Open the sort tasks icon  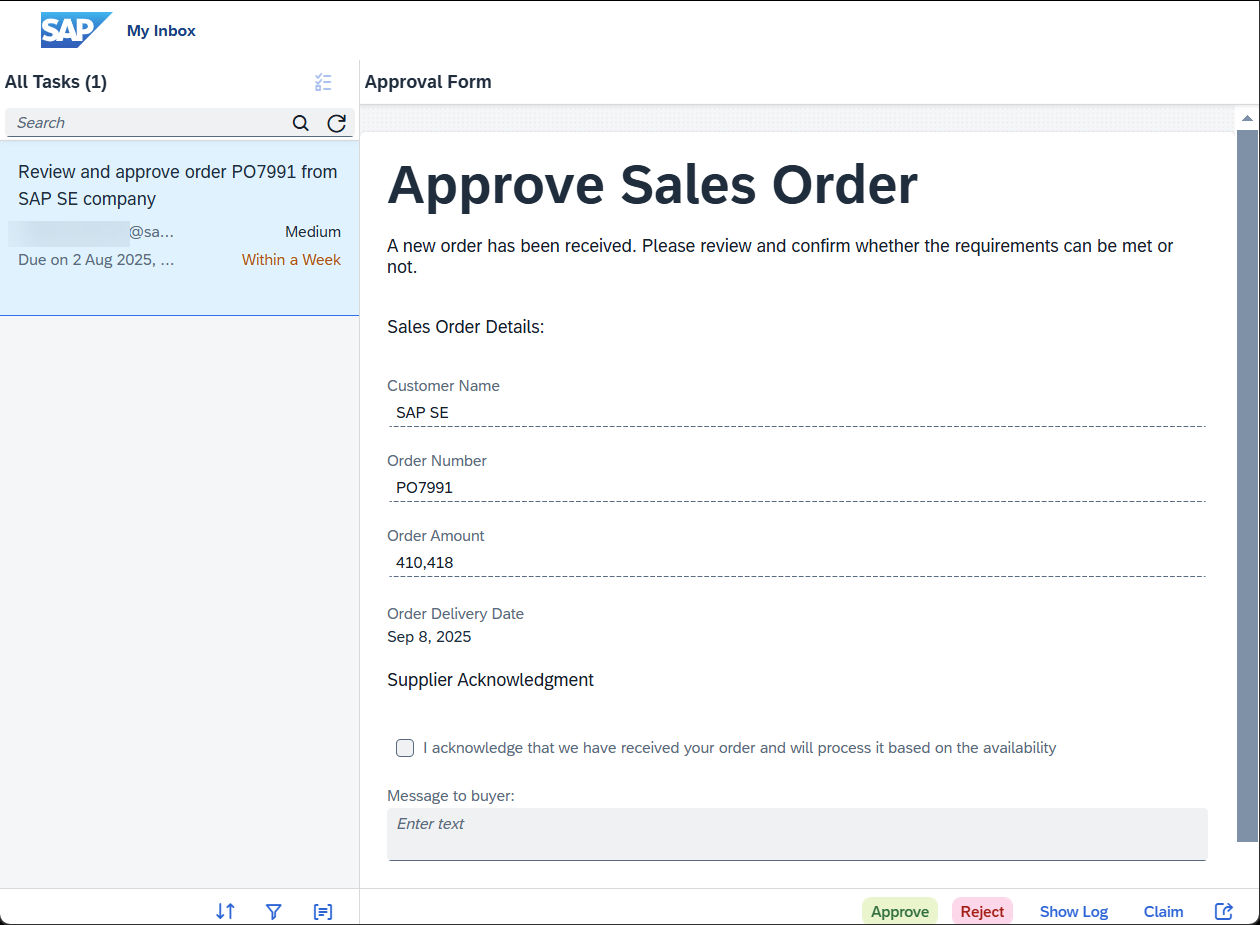pyautogui.click(x=226, y=911)
